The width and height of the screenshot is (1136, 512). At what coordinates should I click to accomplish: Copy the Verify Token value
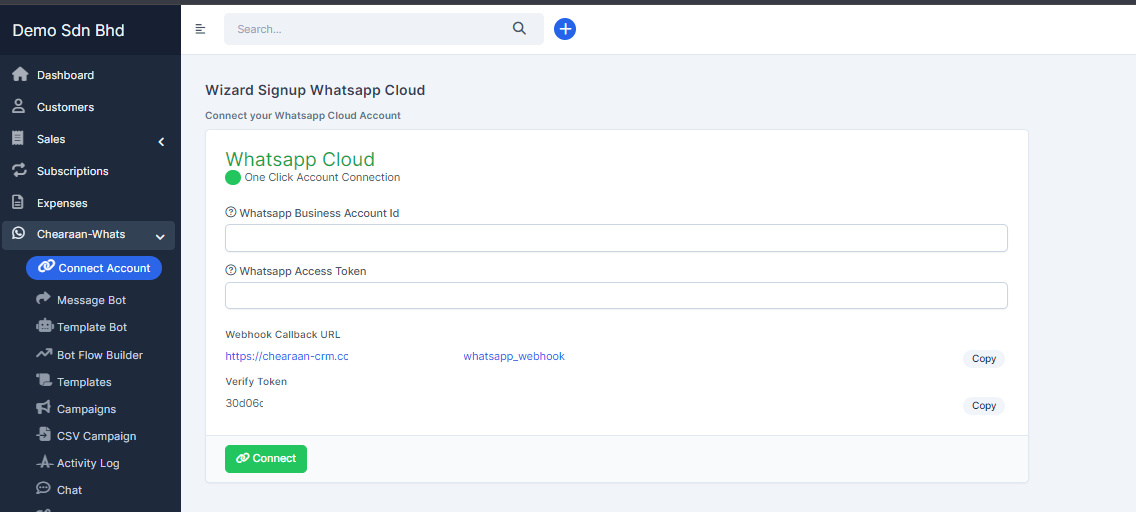point(983,406)
